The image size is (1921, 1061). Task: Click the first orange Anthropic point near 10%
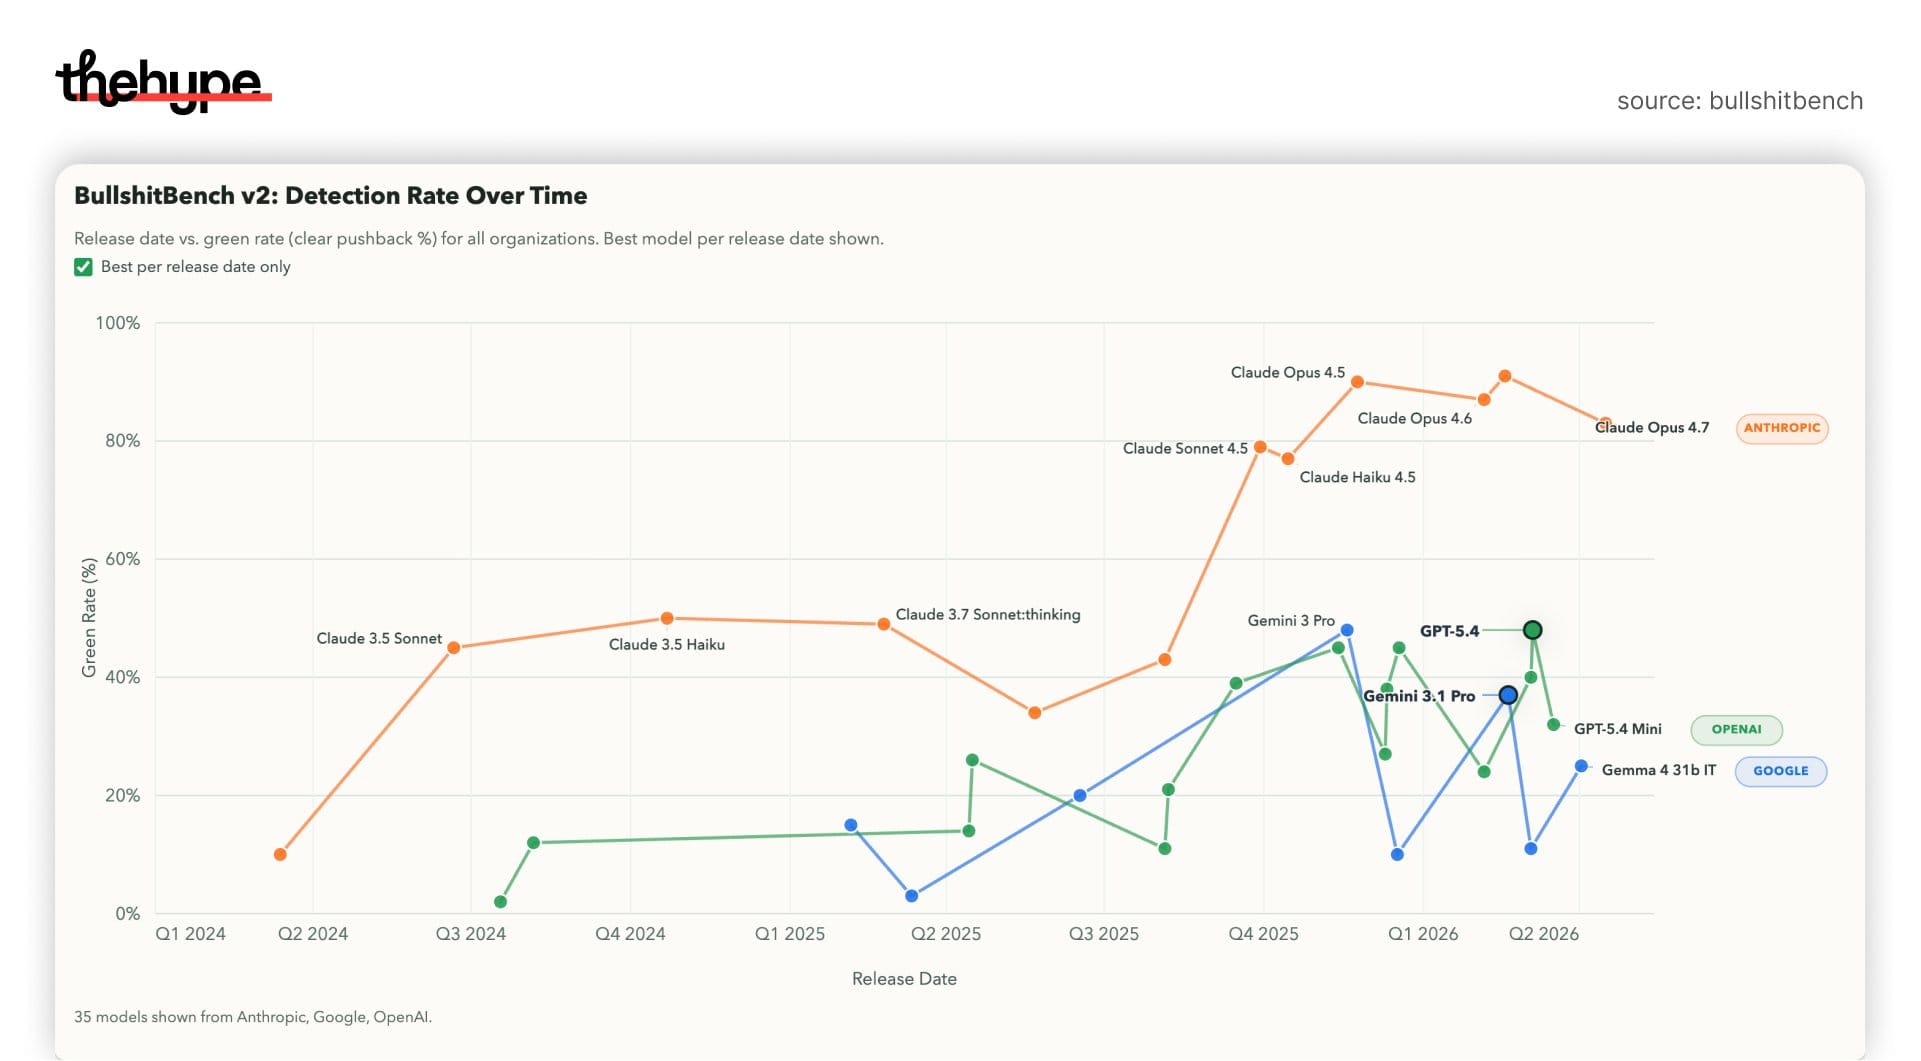280,855
